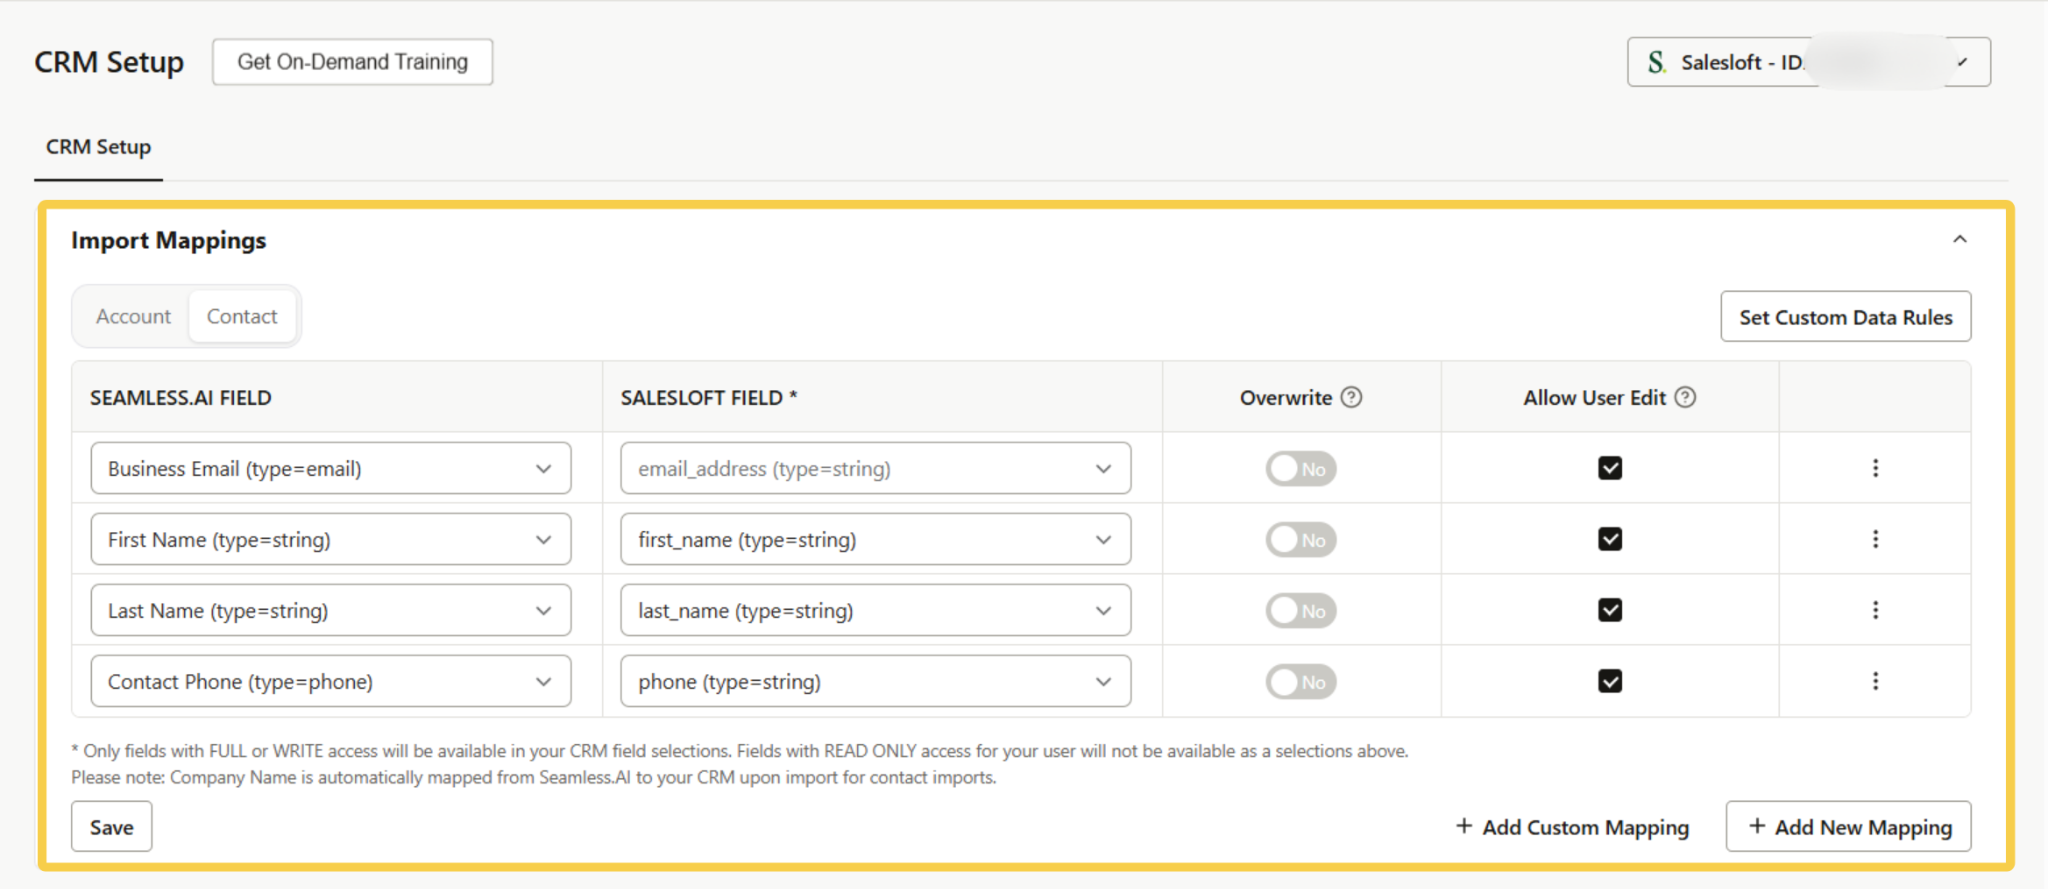Click the Import Mappings heading
2048x889 pixels.
169,241
